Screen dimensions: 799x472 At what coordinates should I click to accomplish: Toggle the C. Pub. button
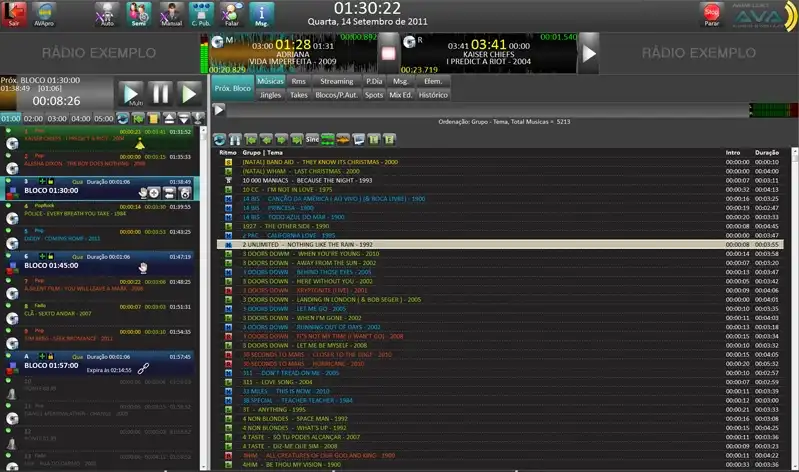pyautogui.click(x=201, y=14)
